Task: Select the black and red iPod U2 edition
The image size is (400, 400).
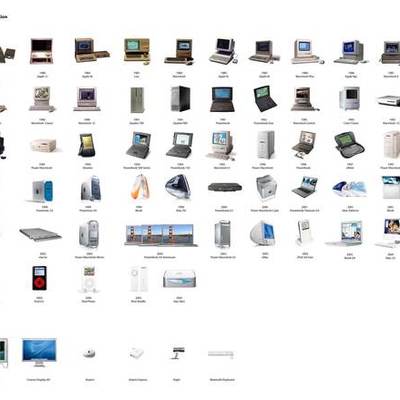Action: [39, 279]
